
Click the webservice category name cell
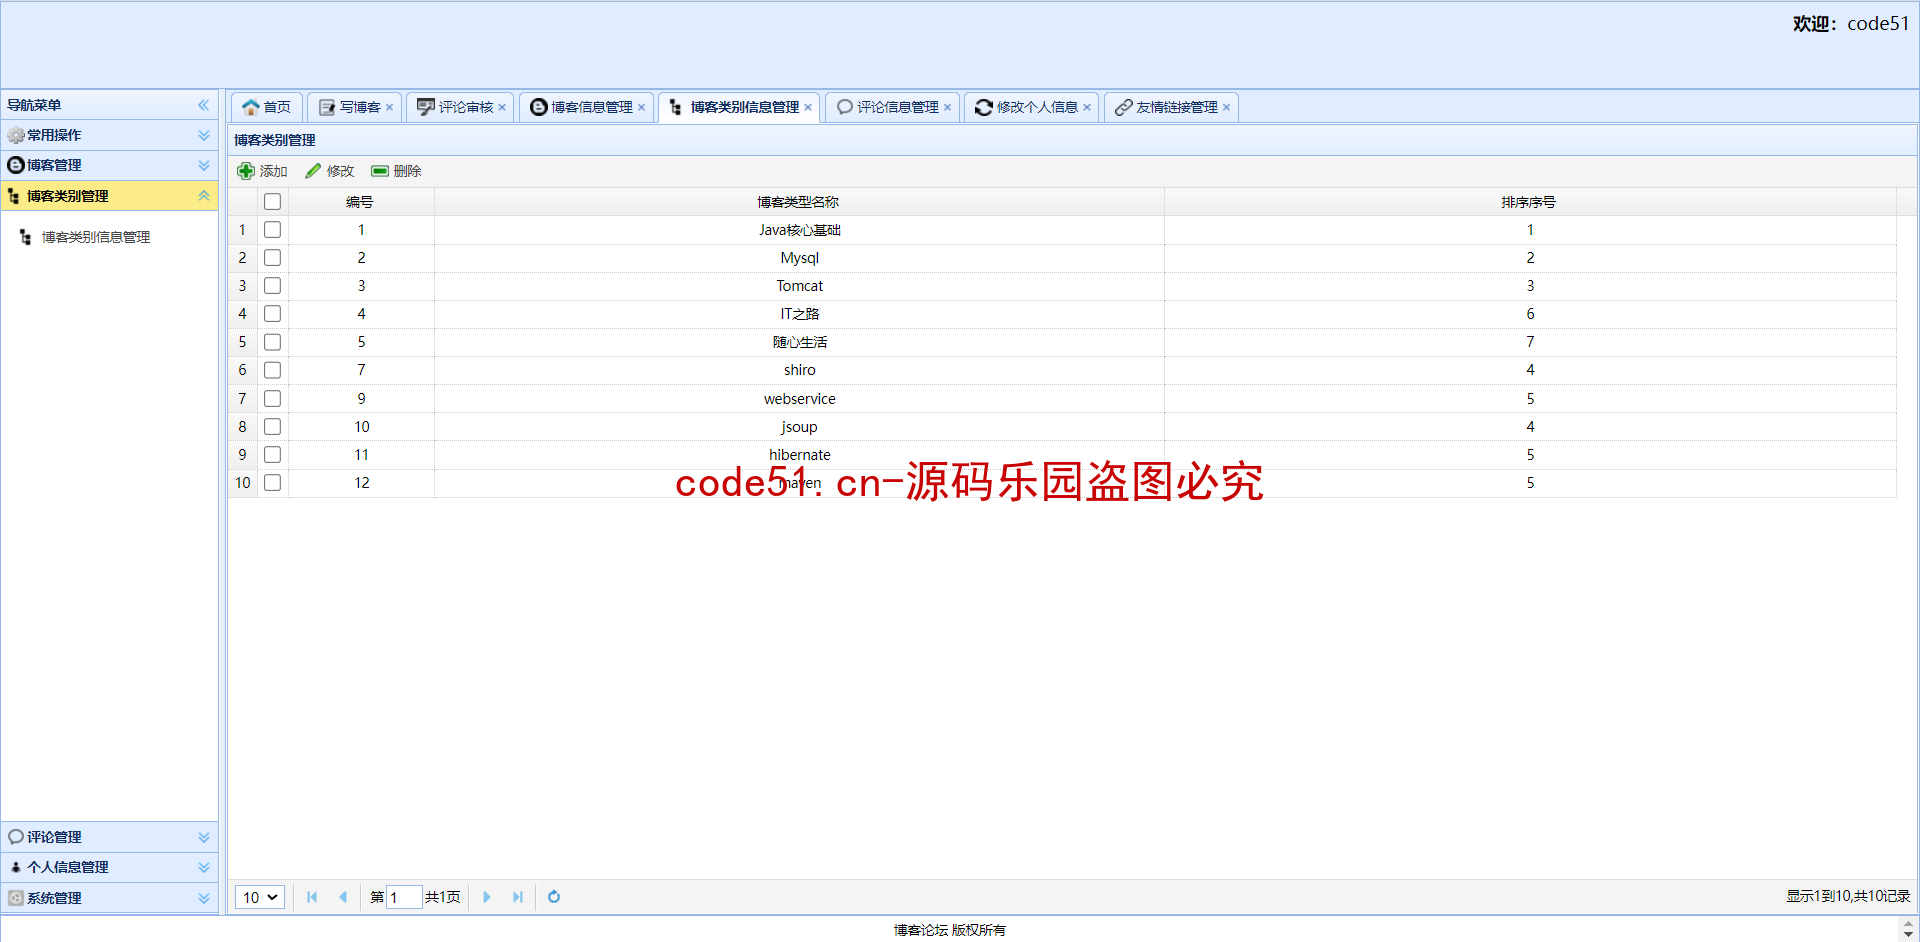[799, 399]
